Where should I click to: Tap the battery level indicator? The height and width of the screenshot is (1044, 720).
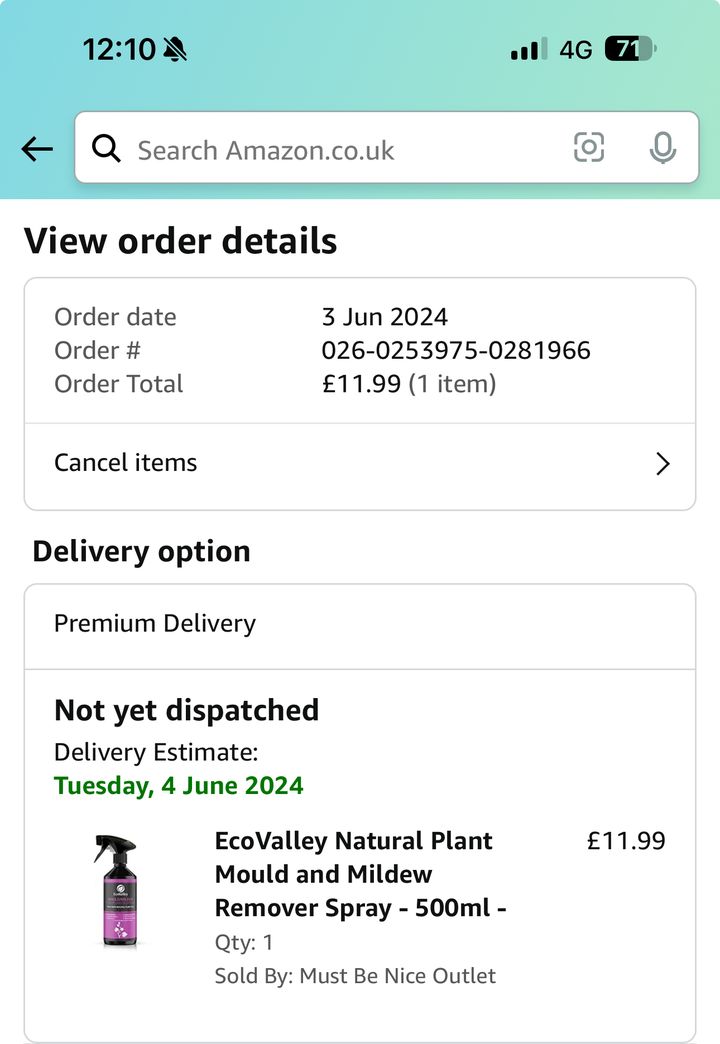pos(631,49)
